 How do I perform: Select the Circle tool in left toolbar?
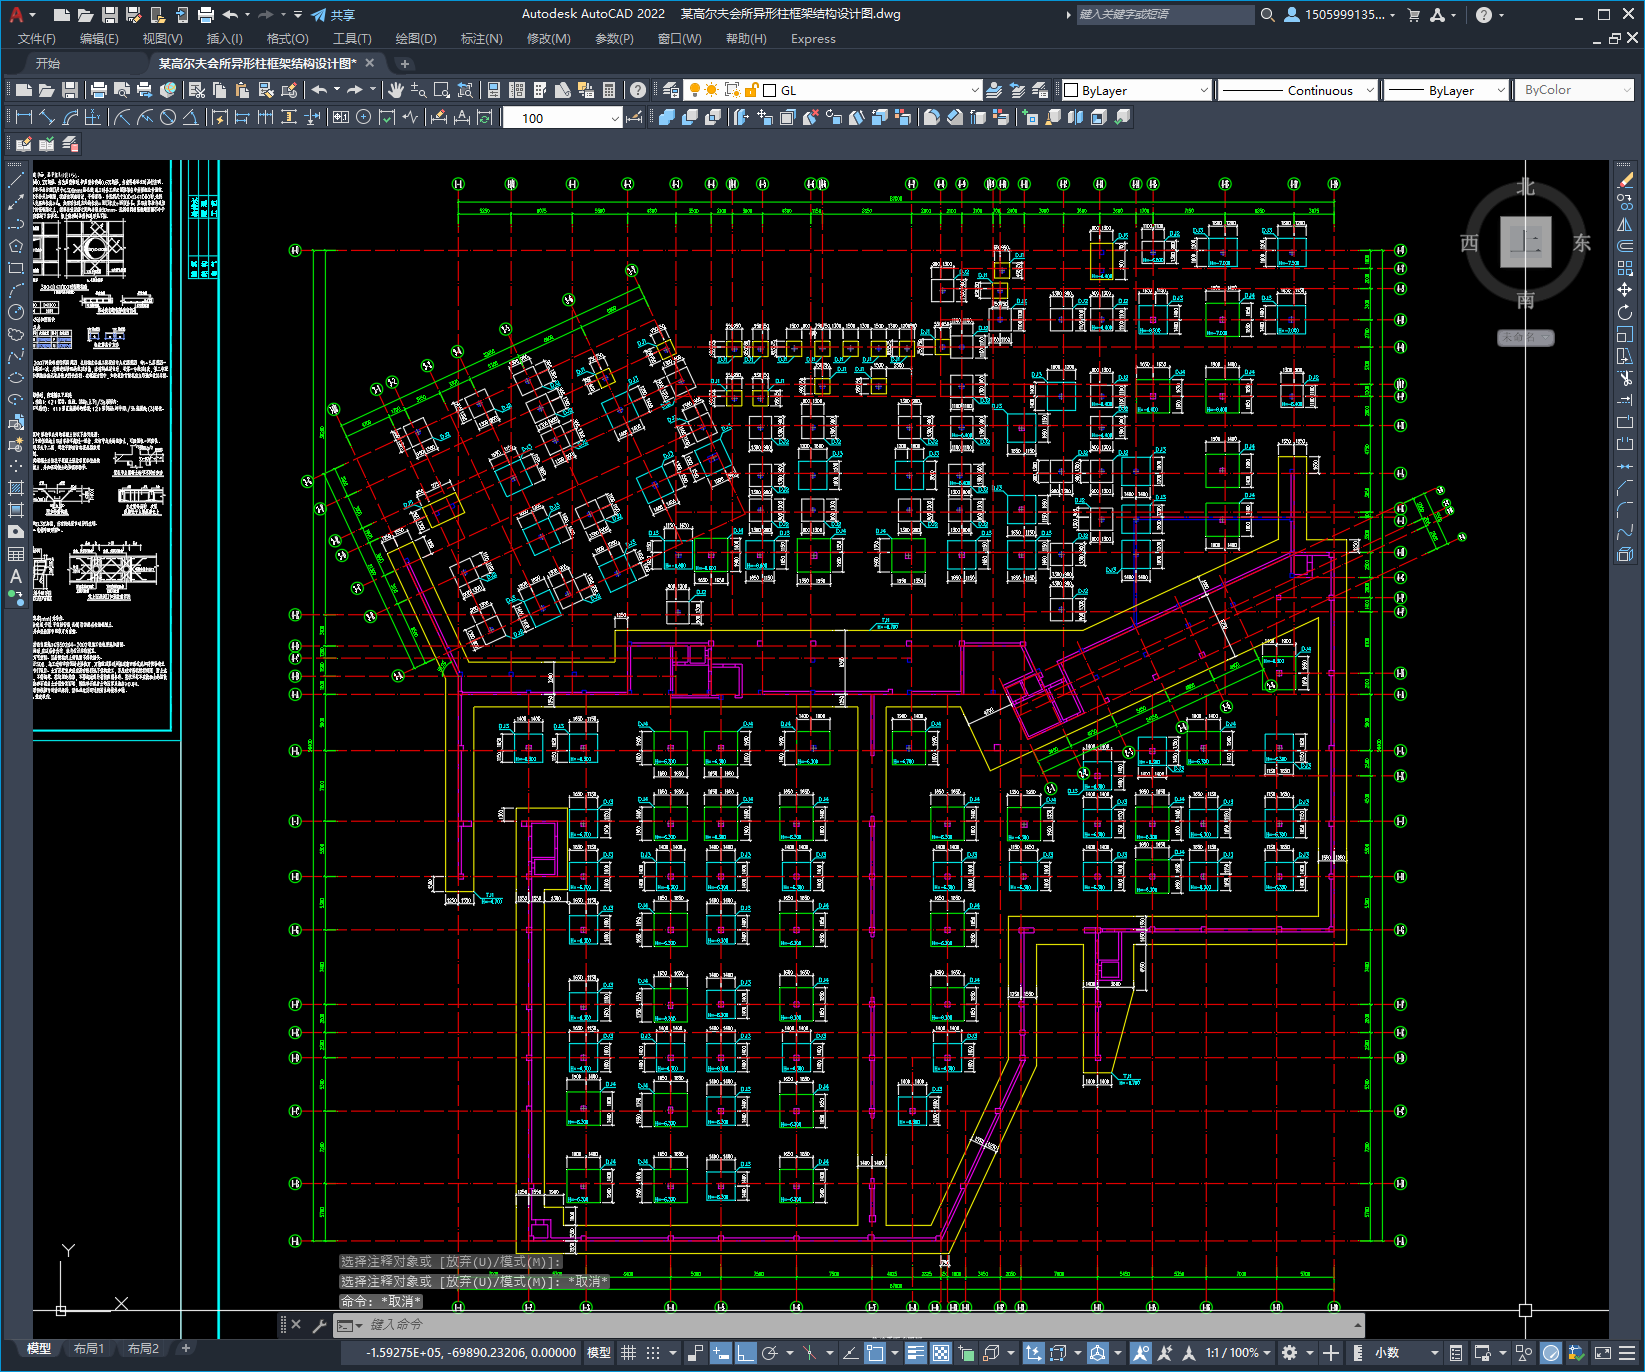pyautogui.click(x=16, y=312)
